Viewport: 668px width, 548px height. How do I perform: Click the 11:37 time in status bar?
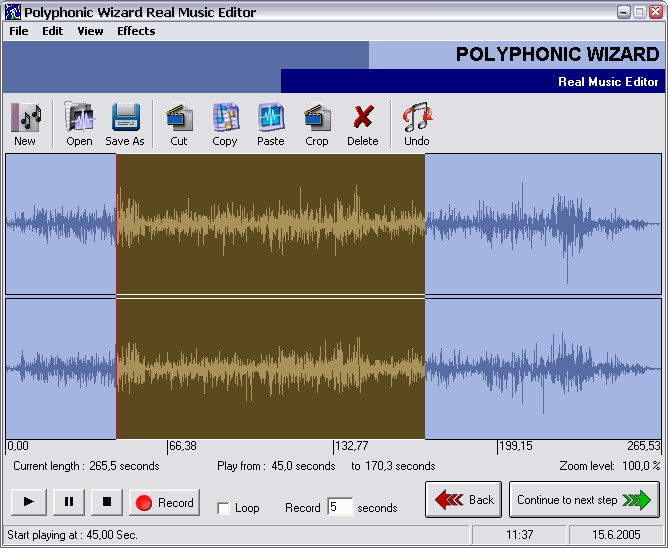519,534
